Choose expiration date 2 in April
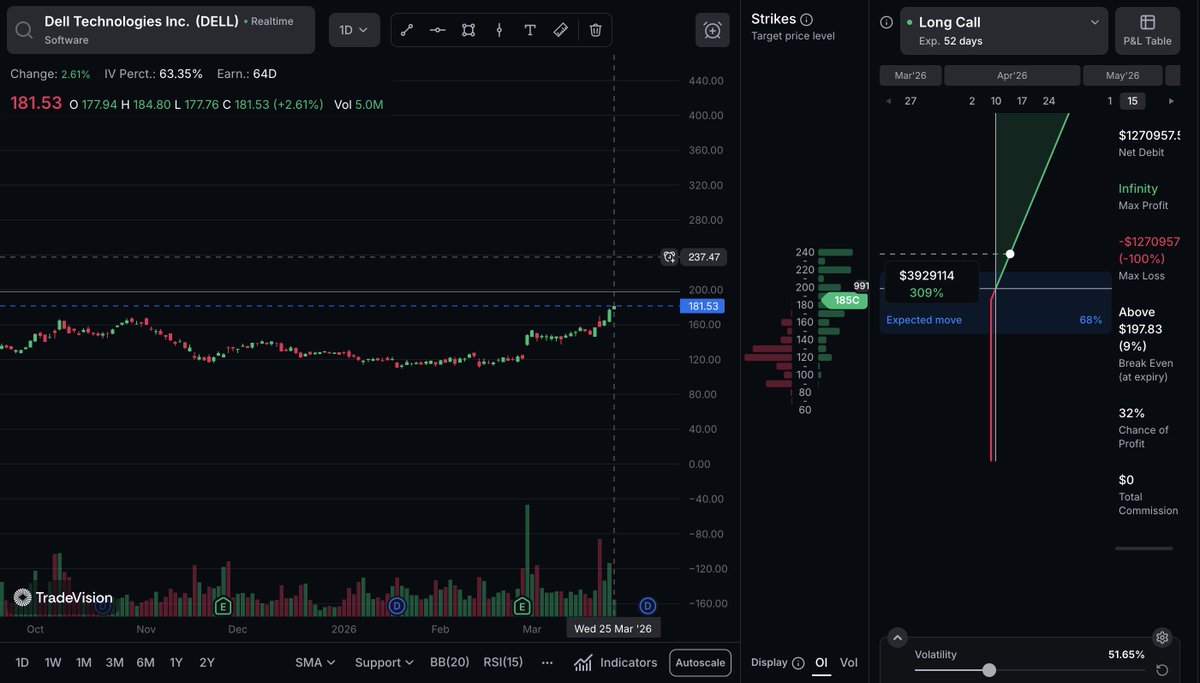The image size is (1200, 683). [972, 101]
